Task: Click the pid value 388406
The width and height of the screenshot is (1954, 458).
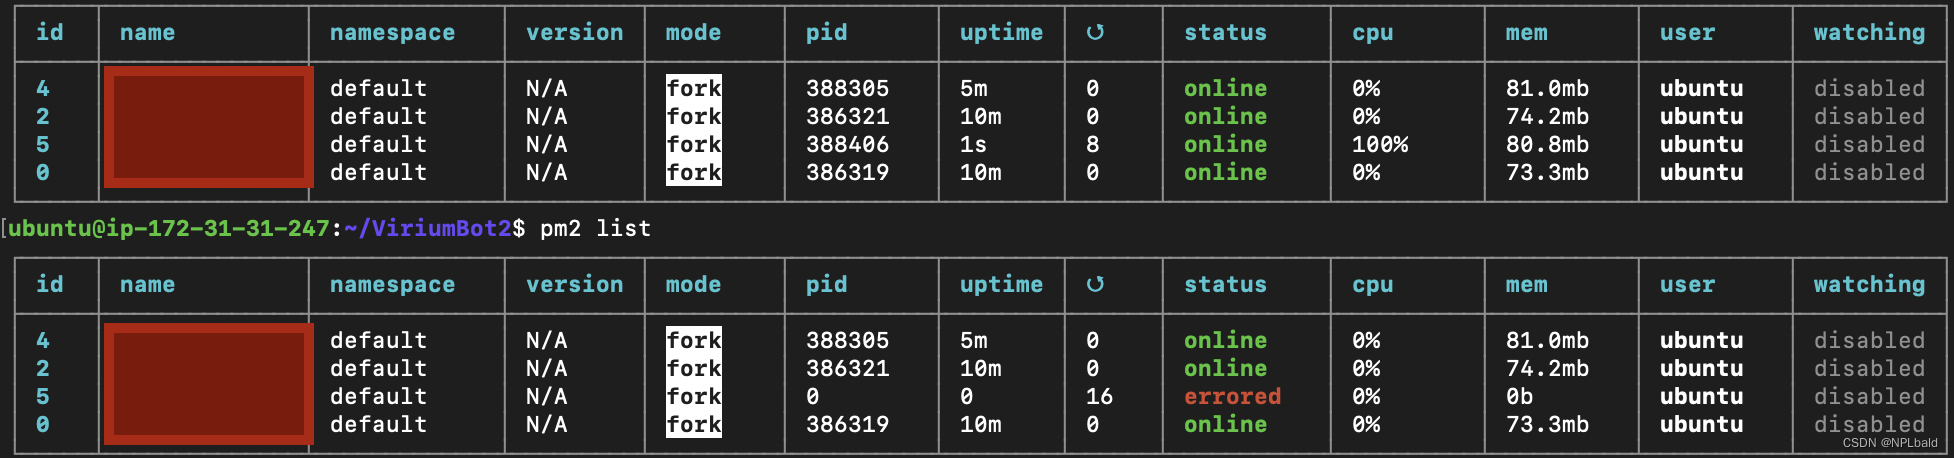Action: coord(847,144)
